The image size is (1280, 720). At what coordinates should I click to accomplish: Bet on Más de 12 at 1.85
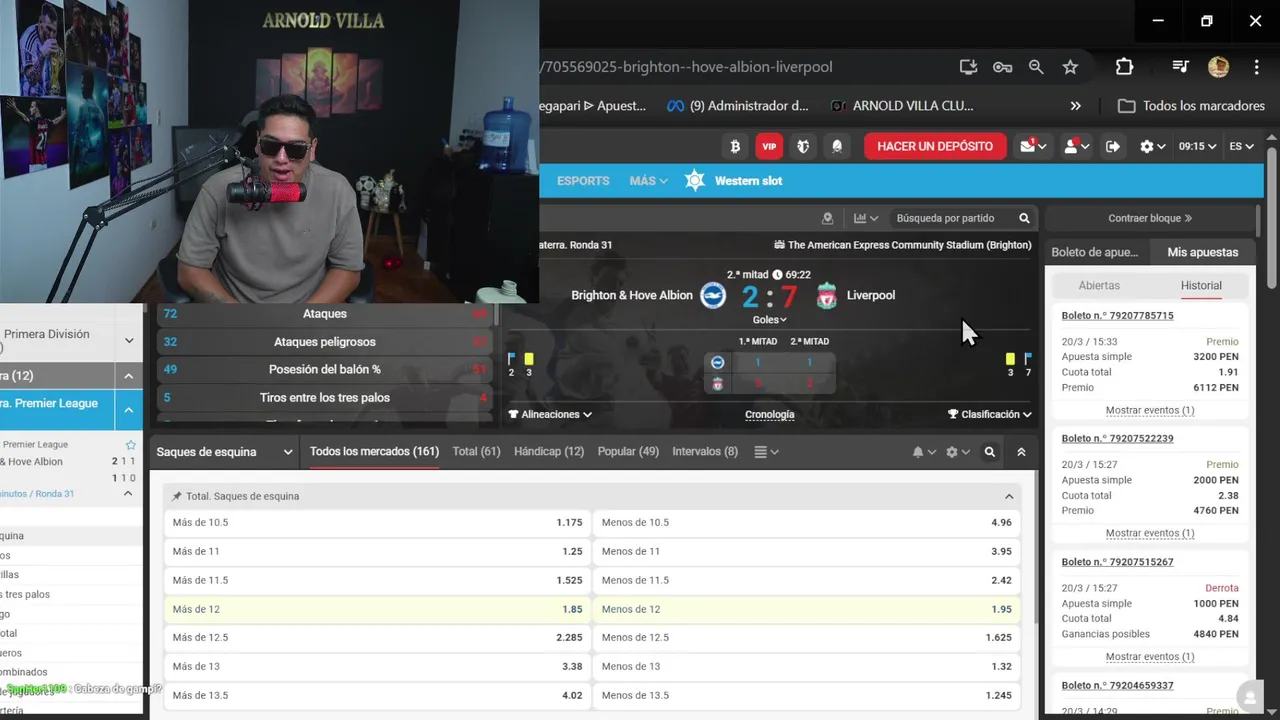point(378,609)
